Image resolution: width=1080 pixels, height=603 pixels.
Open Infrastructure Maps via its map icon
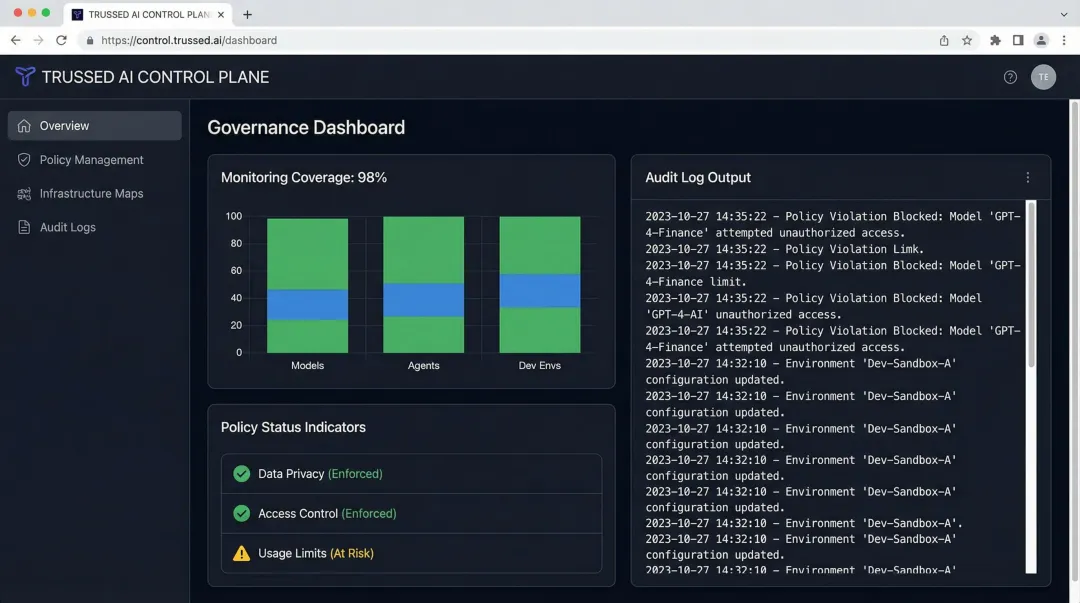(x=22, y=193)
